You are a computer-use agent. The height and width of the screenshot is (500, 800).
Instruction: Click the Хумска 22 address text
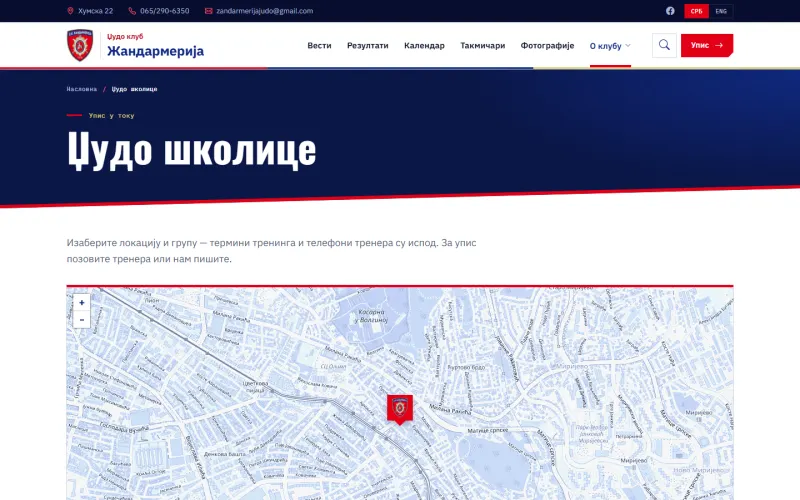tap(96, 11)
